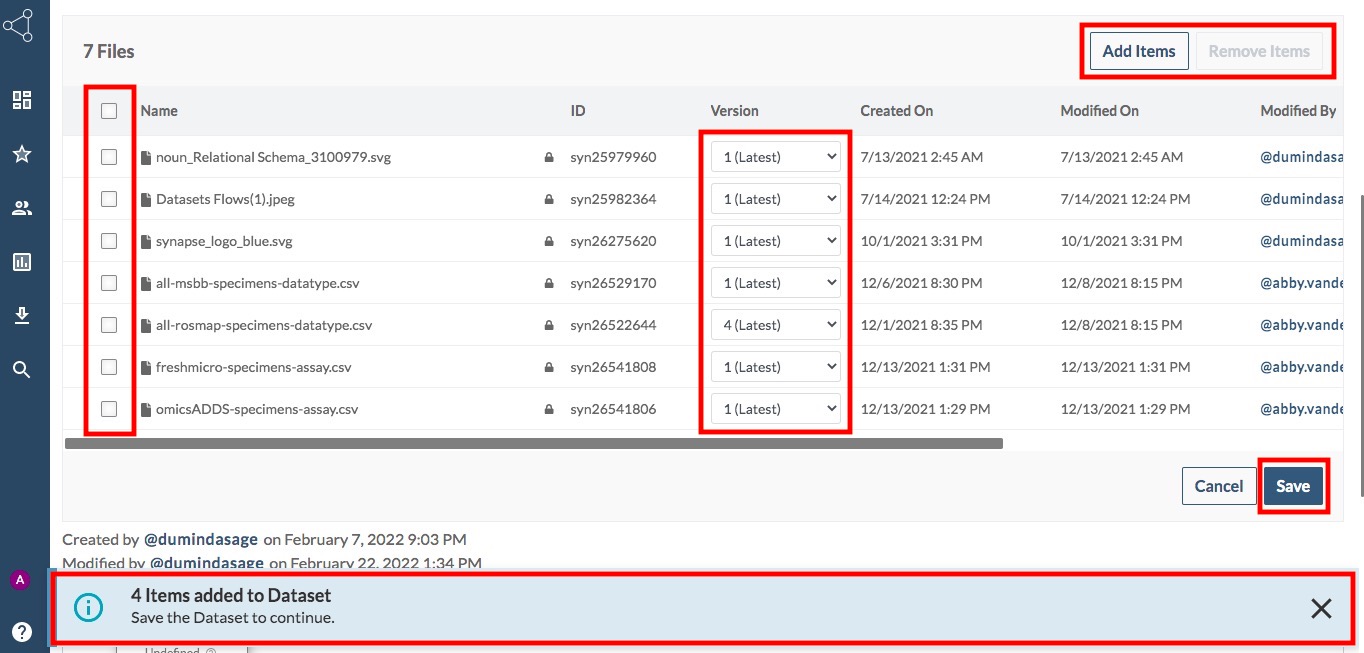The image size is (1364, 653).
Task: Click the Search magnifier icon
Action: click(22, 369)
